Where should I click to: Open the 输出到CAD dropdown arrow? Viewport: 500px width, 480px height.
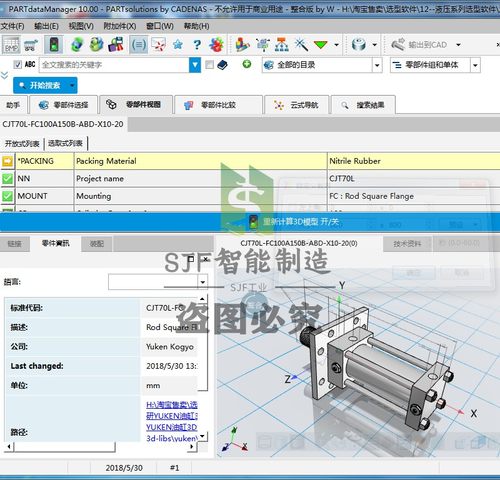[458, 45]
